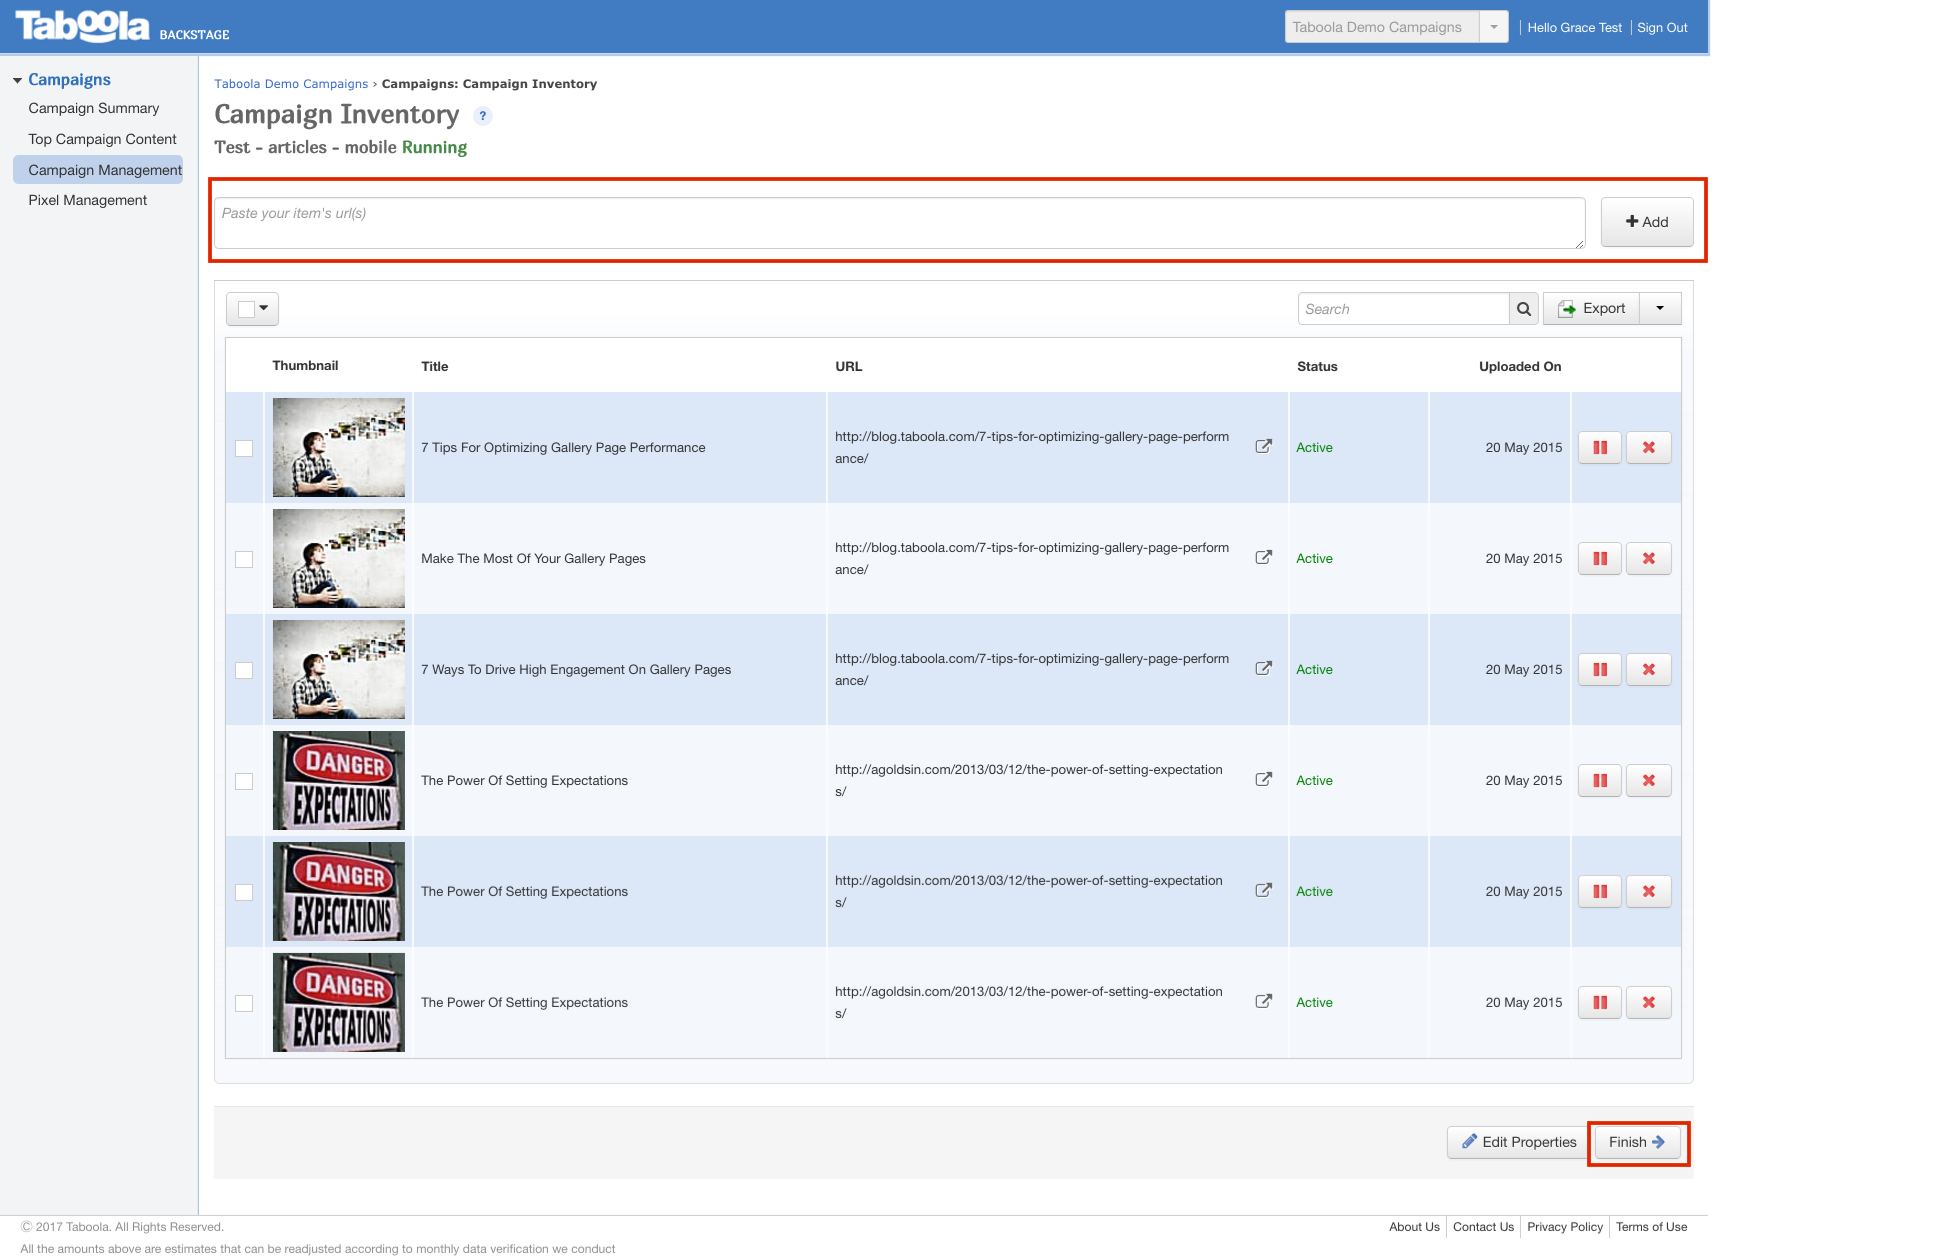1955x1259 pixels.
Task: Open the bulk selection dropdown caret
Action: tap(264, 308)
